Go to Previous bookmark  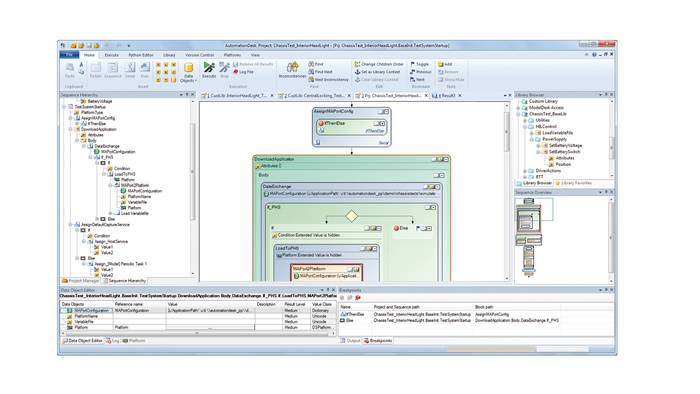421,72
